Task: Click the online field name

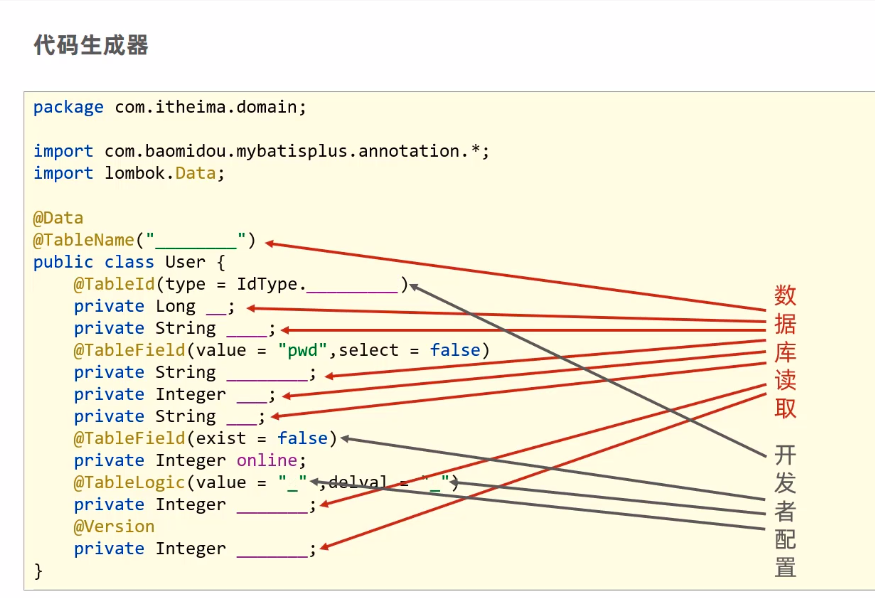Action: pyautogui.click(x=267, y=460)
